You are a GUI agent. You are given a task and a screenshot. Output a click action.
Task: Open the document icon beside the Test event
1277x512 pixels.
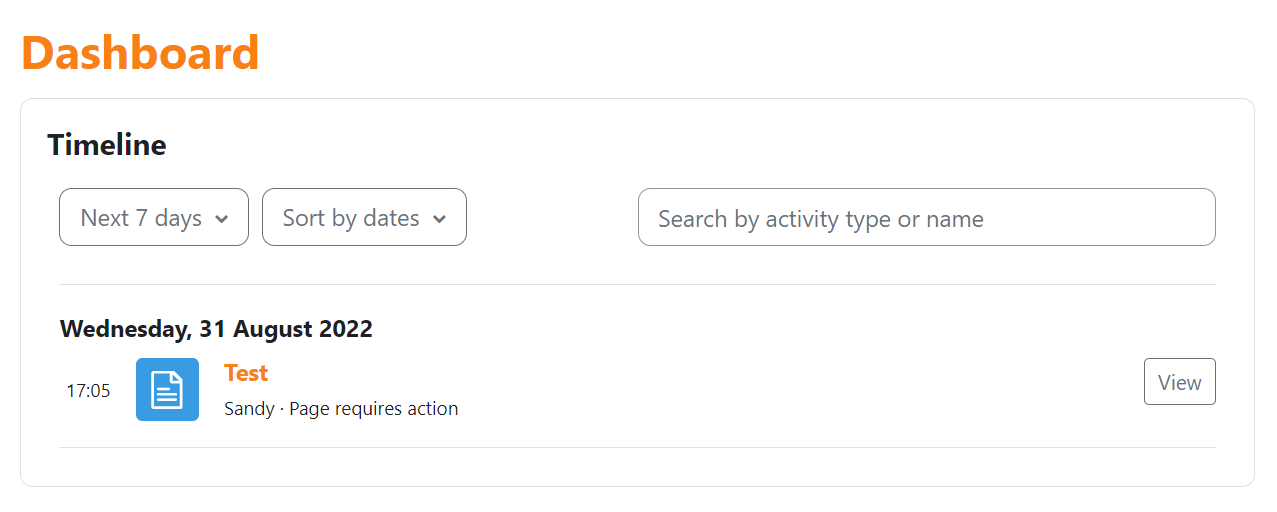click(167, 389)
